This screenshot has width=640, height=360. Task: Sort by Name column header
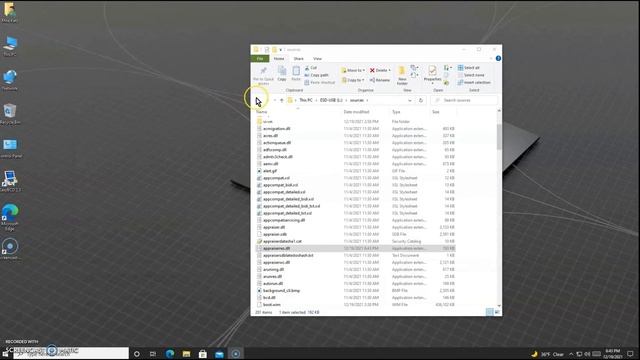[262, 112]
